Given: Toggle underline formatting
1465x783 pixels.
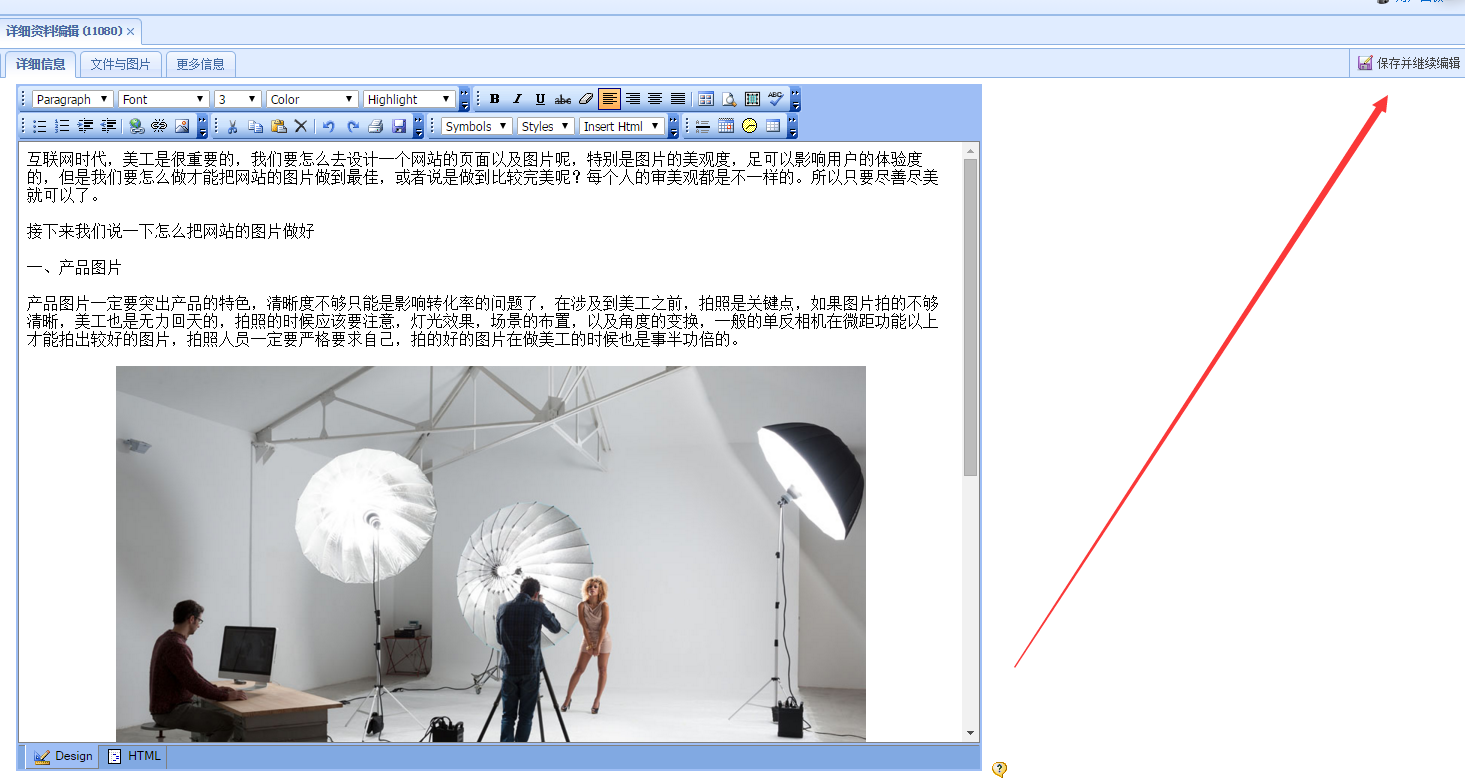Looking at the screenshot, I should [x=540, y=99].
